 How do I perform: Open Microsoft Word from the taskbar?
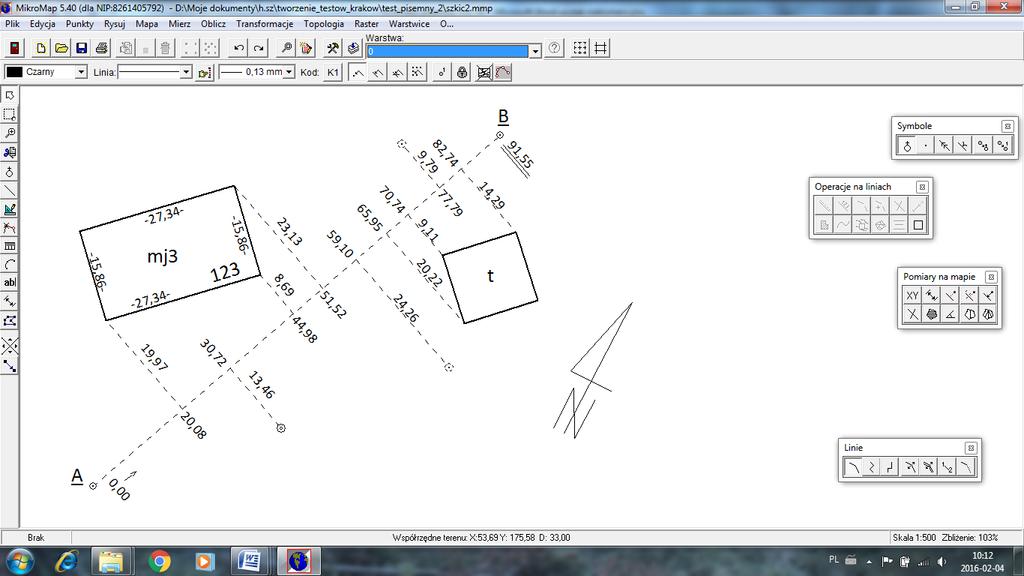coord(249,561)
